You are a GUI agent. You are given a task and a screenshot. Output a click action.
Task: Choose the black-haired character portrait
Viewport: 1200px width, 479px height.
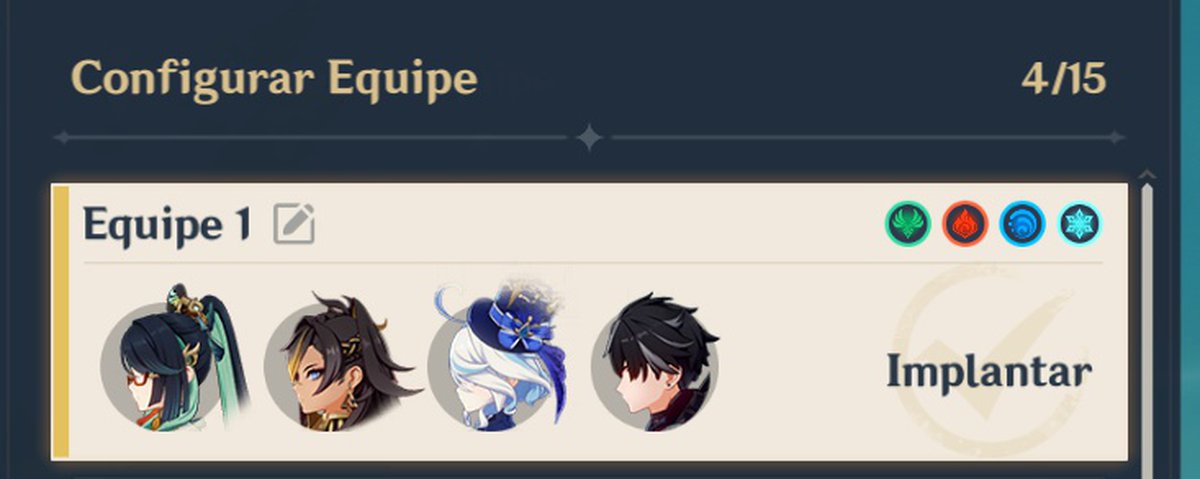(x=655, y=362)
